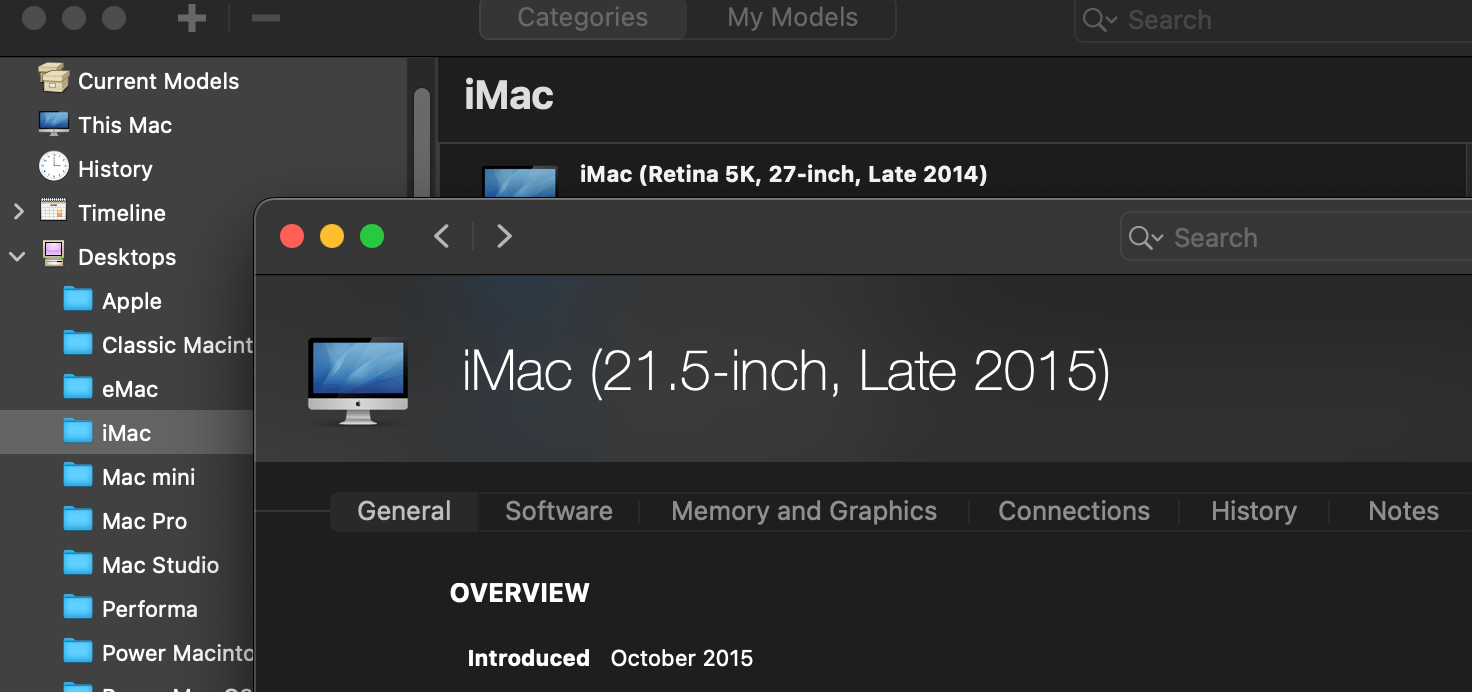Viewport: 1472px width, 692px height.
Task: Open the Connections tab
Action: tap(1073, 511)
